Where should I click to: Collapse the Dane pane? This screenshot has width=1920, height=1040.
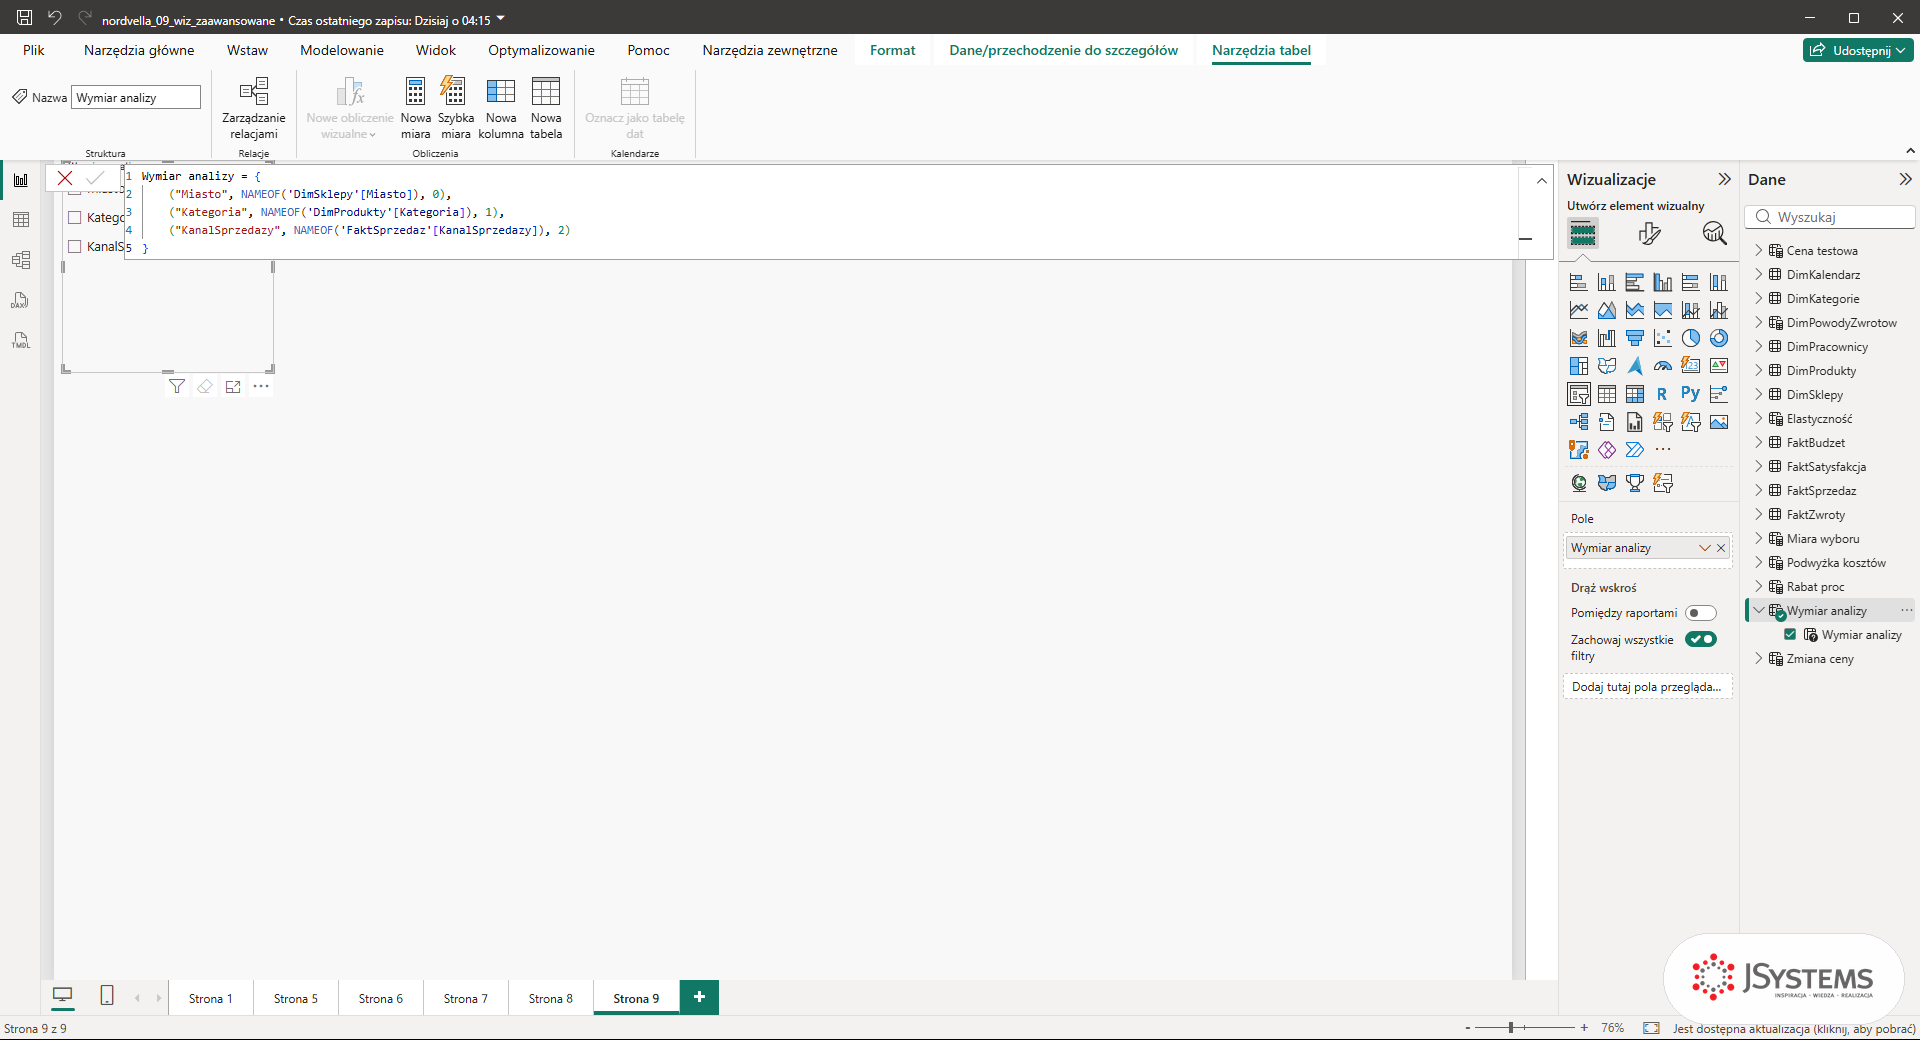coord(1905,180)
